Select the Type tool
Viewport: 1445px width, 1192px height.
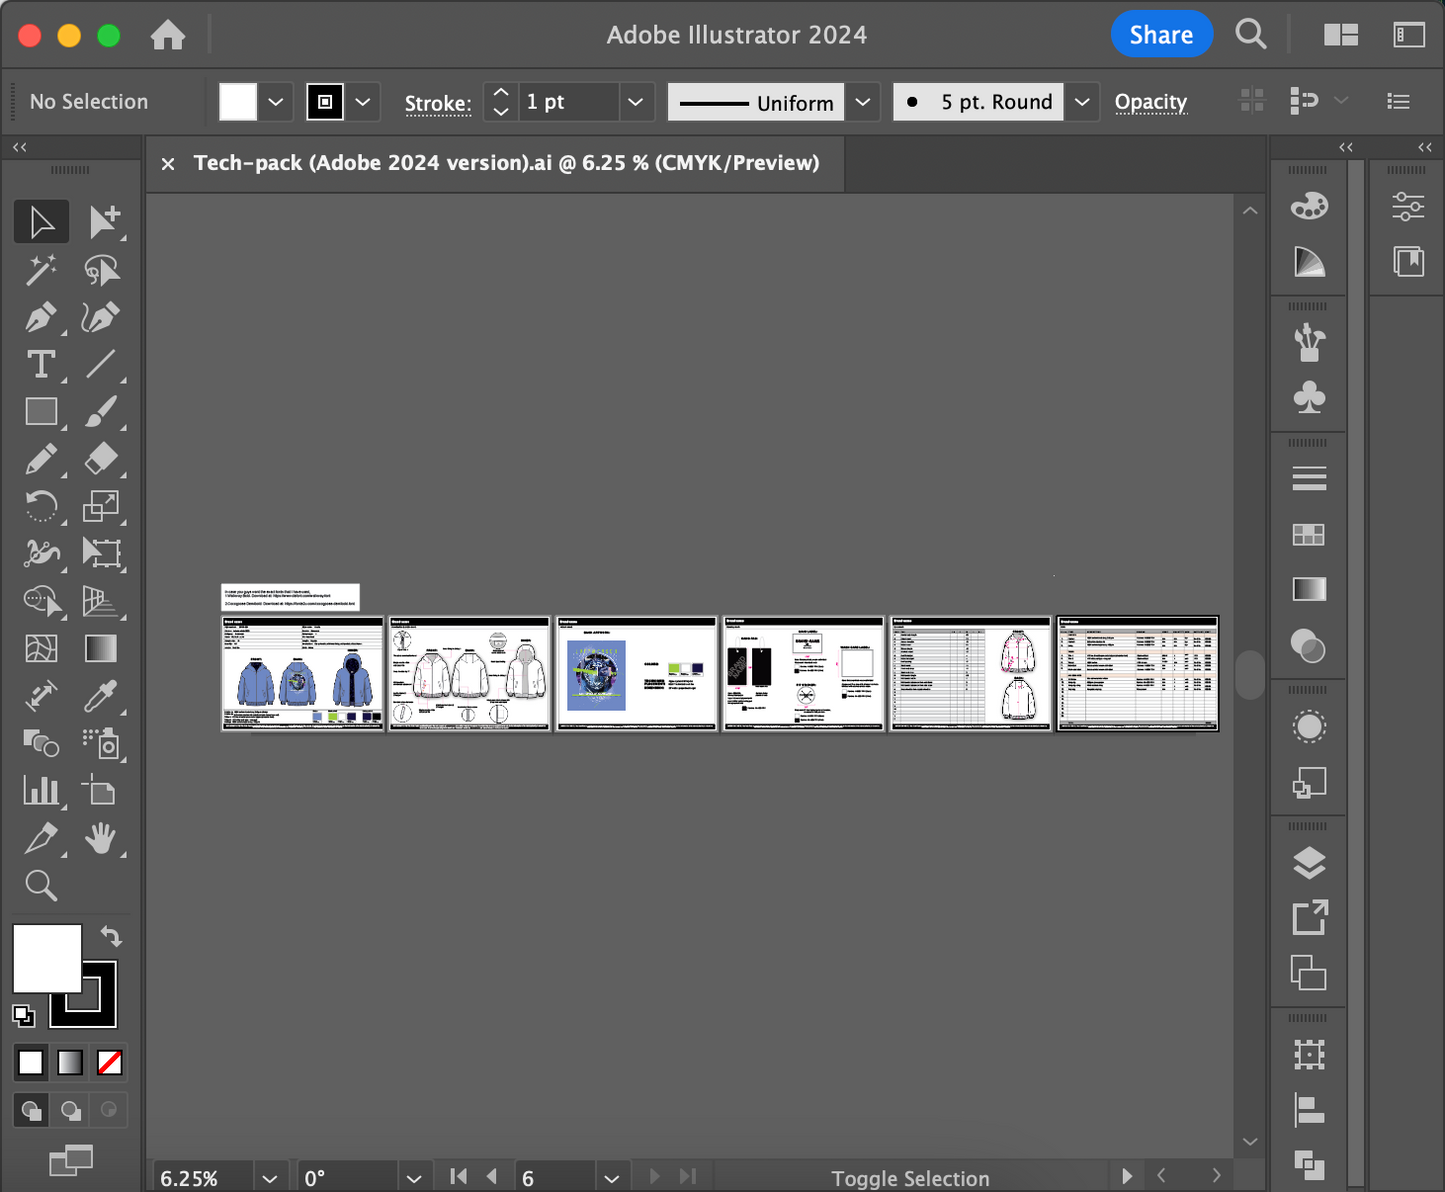tap(41, 365)
